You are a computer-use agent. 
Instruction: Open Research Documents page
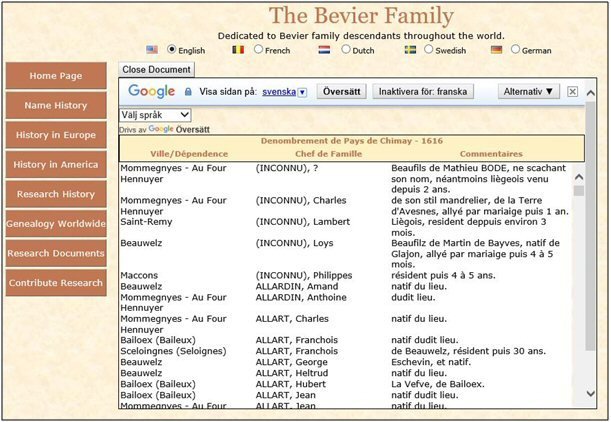pyautogui.click(x=56, y=253)
